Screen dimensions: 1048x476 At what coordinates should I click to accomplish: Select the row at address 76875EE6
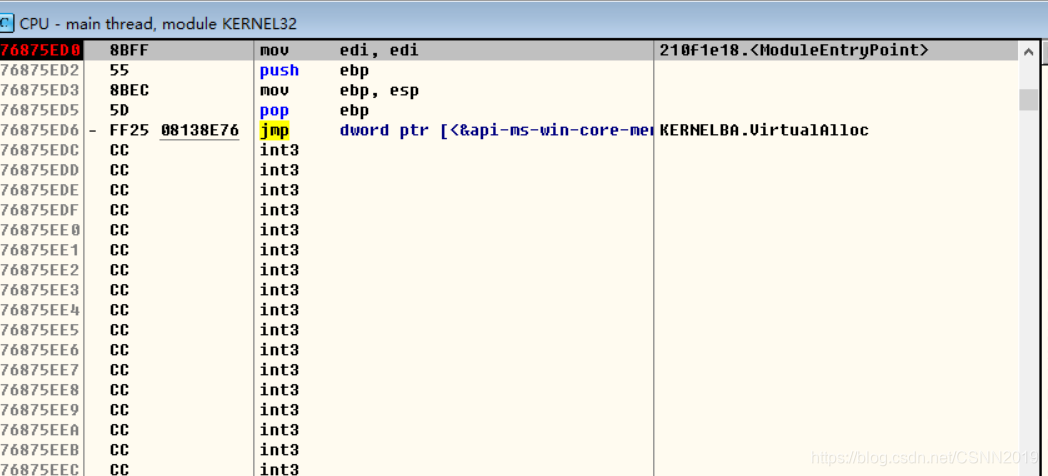[509, 350]
